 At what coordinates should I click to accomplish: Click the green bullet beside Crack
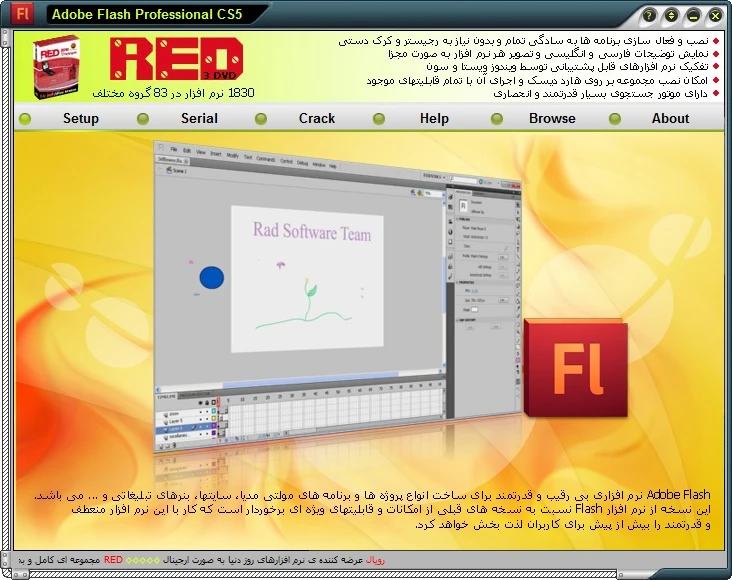tap(261, 118)
